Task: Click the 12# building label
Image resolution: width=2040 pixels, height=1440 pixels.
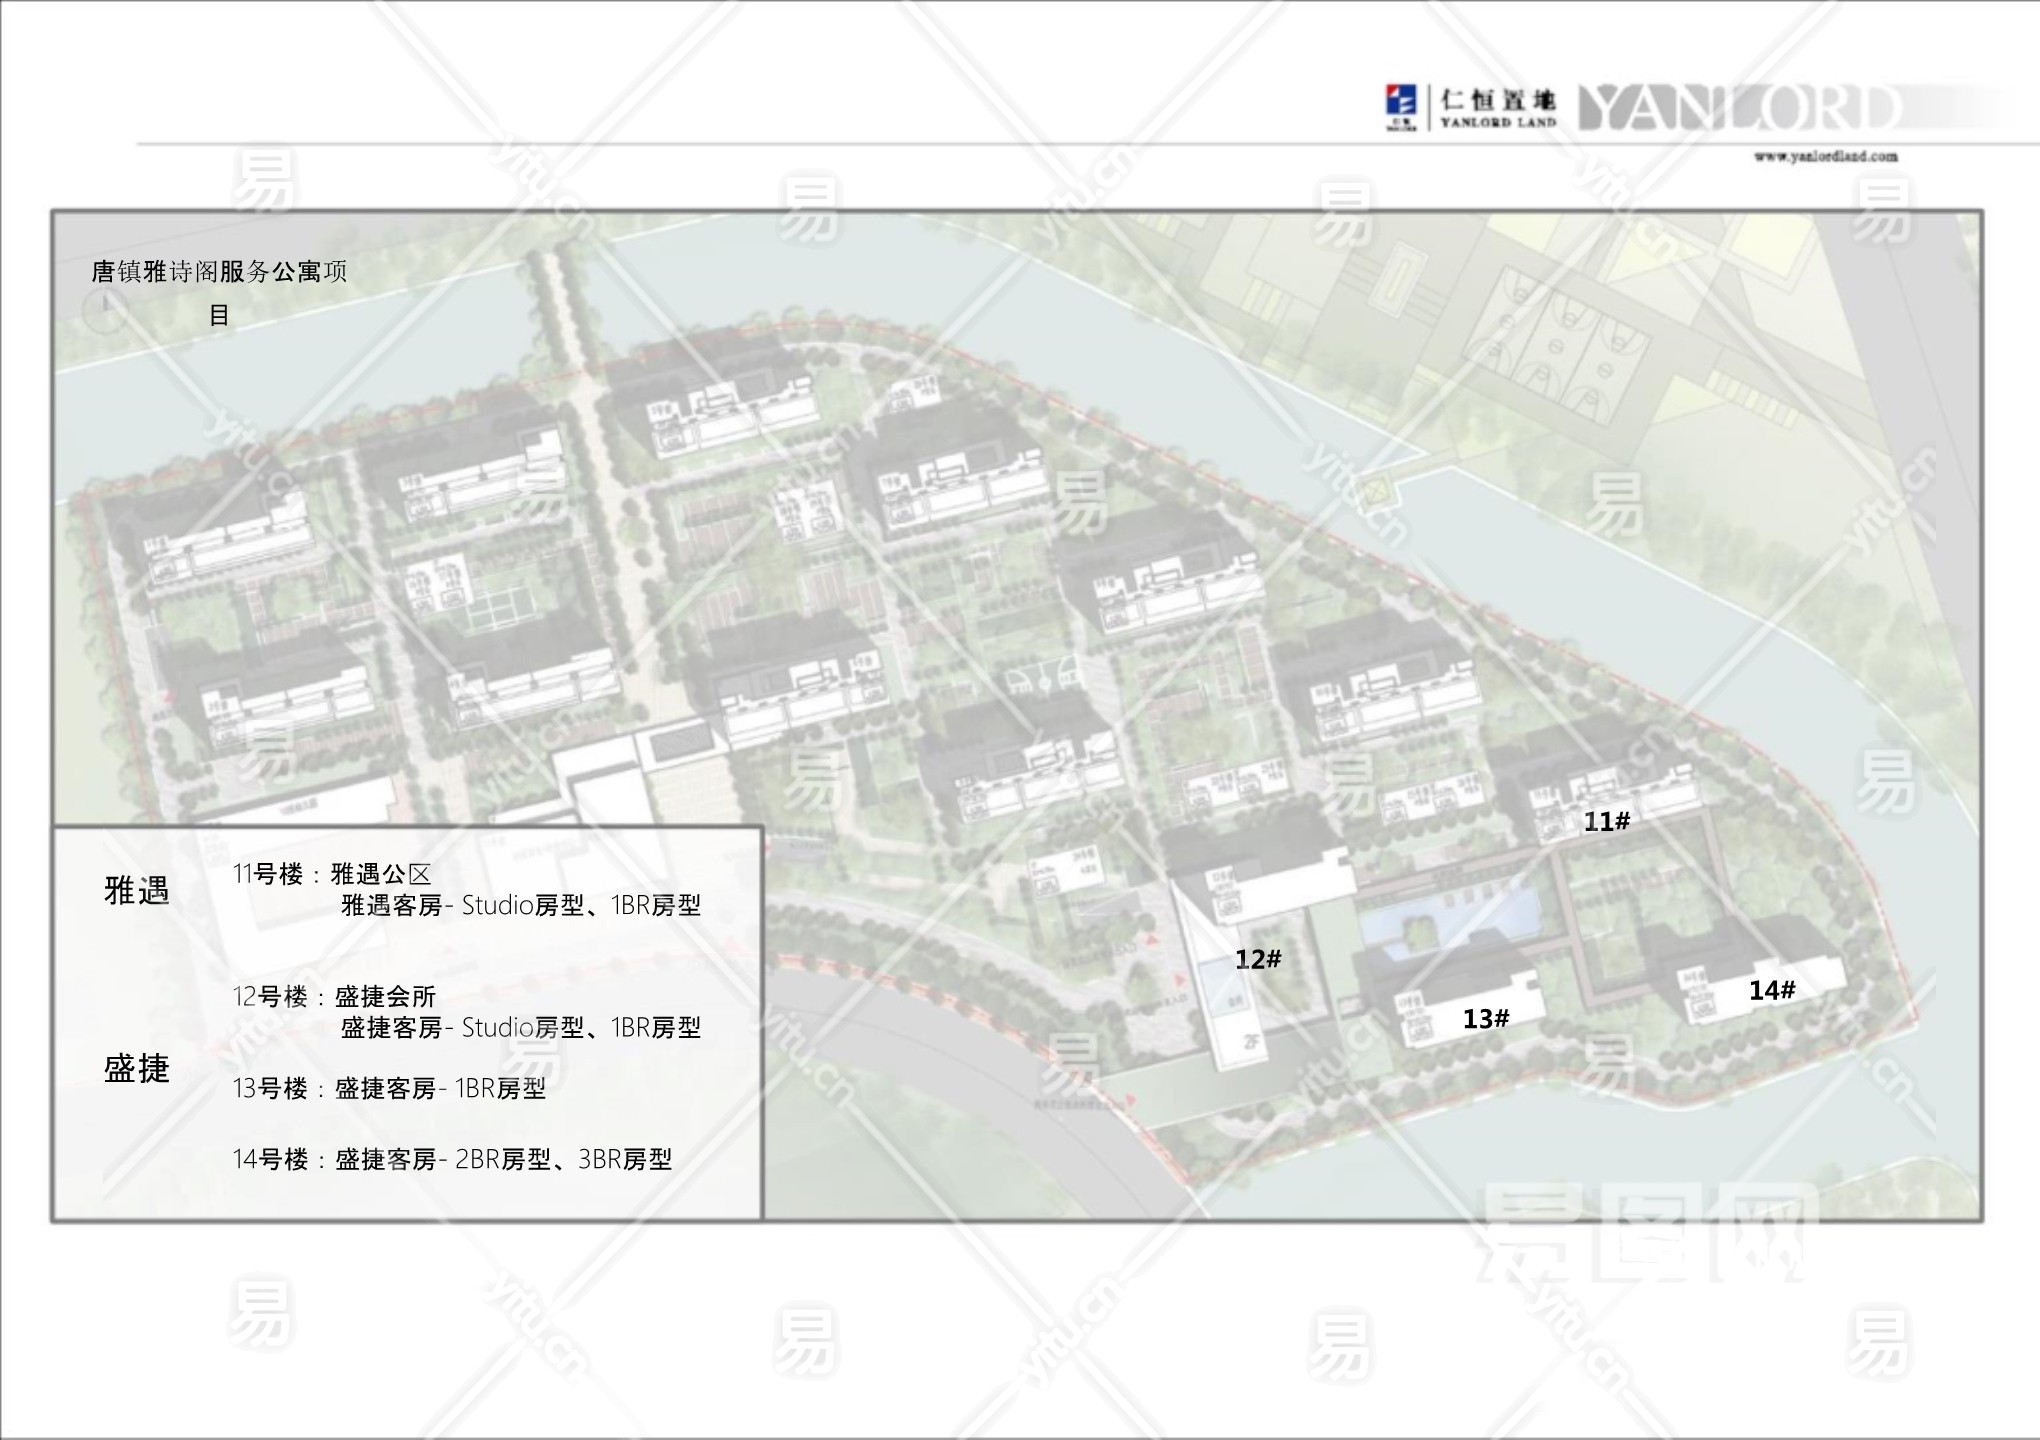Action: point(1257,960)
